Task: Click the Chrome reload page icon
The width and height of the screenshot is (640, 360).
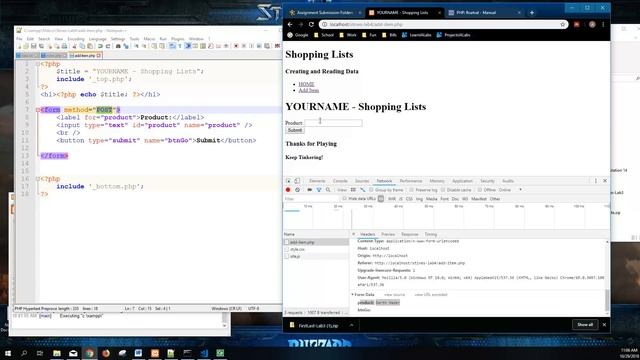Action: coord(311,24)
